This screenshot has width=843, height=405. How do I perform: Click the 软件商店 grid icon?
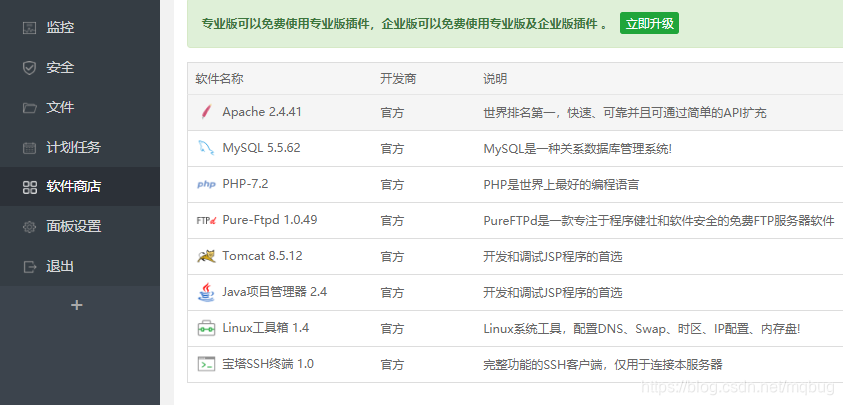29,187
